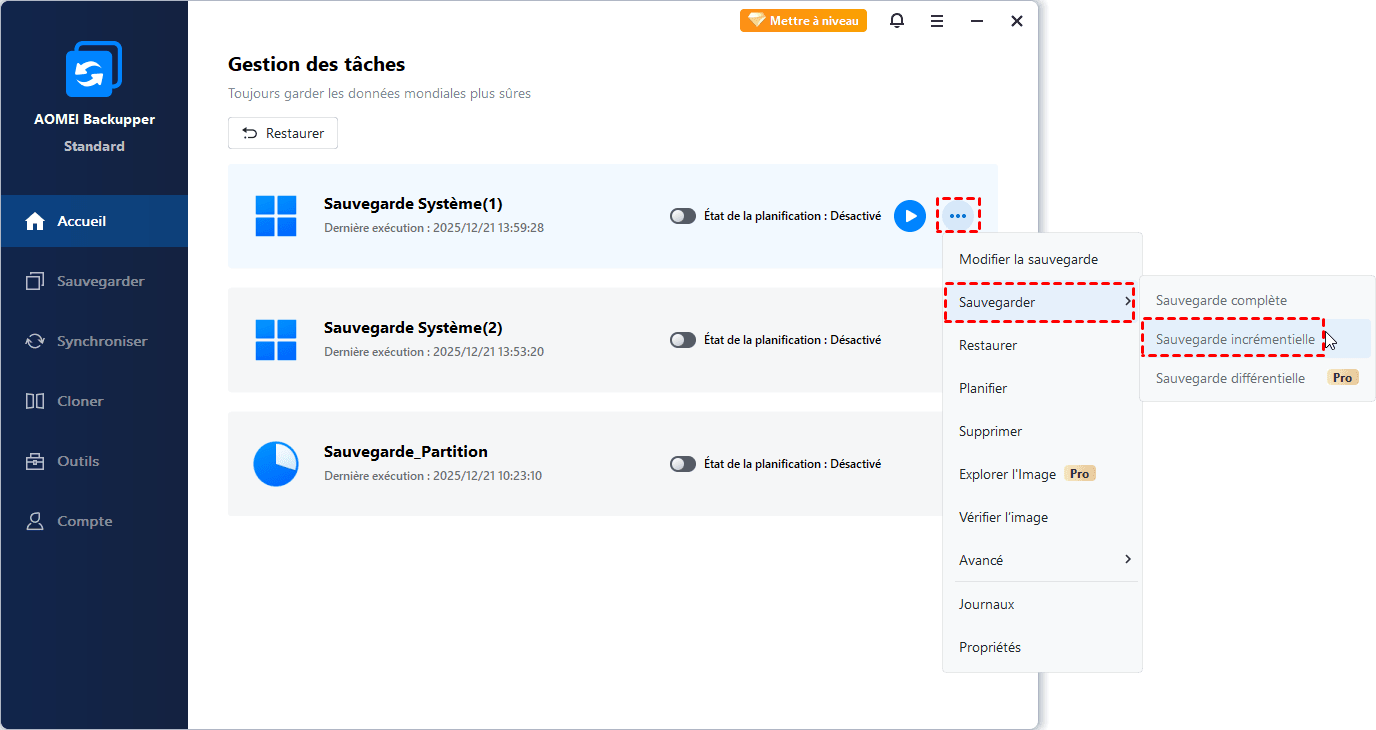The width and height of the screenshot is (1376, 730).
Task: Click the Mettre à niveau upgrade button
Action: tap(803, 21)
